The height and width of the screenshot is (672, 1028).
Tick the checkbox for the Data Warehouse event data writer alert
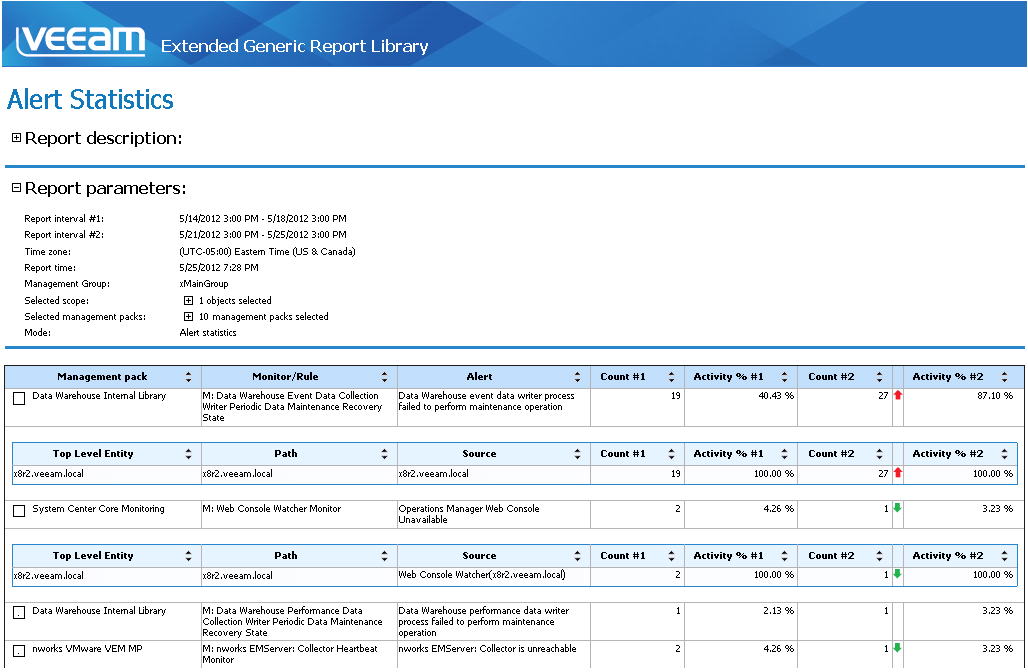[x=19, y=399]
